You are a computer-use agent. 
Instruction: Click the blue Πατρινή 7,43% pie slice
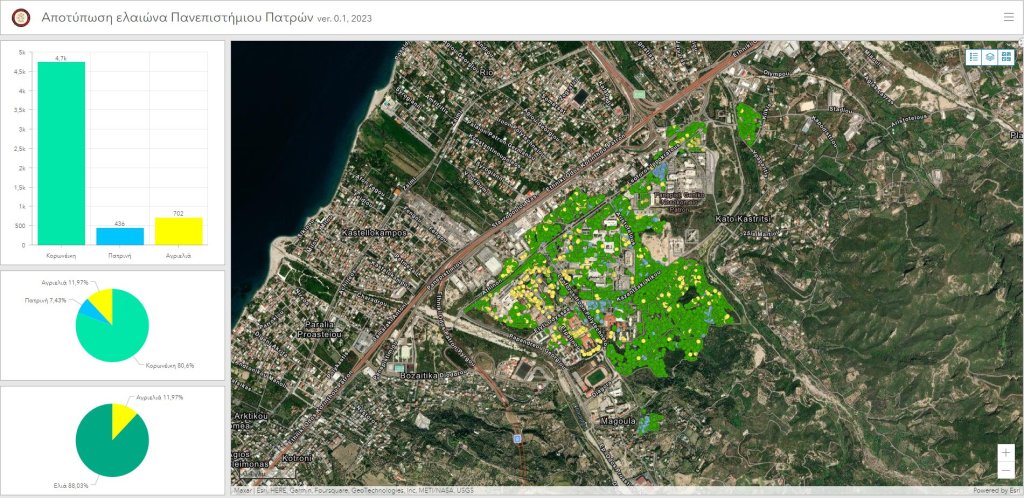pos(92,308)
